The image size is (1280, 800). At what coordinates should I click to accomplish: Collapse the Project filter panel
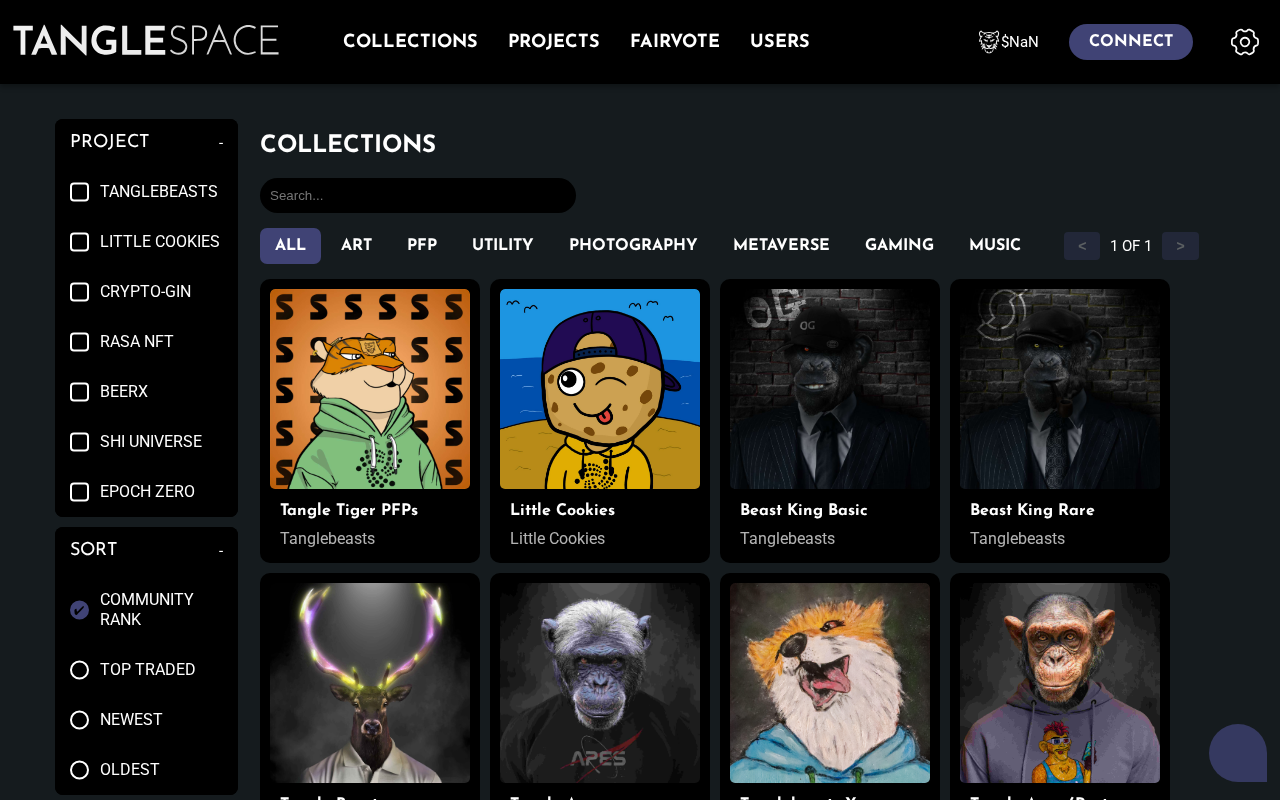221,143
